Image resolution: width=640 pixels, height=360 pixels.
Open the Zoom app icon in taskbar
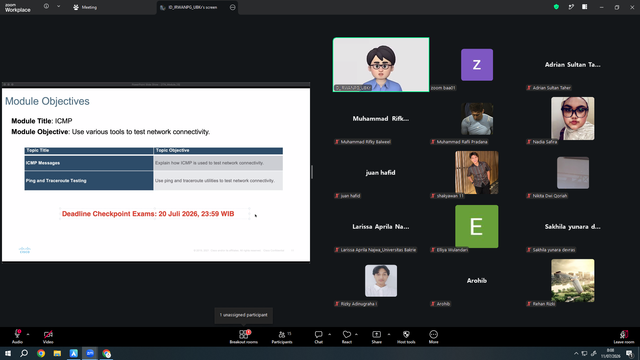pos(90,353)
